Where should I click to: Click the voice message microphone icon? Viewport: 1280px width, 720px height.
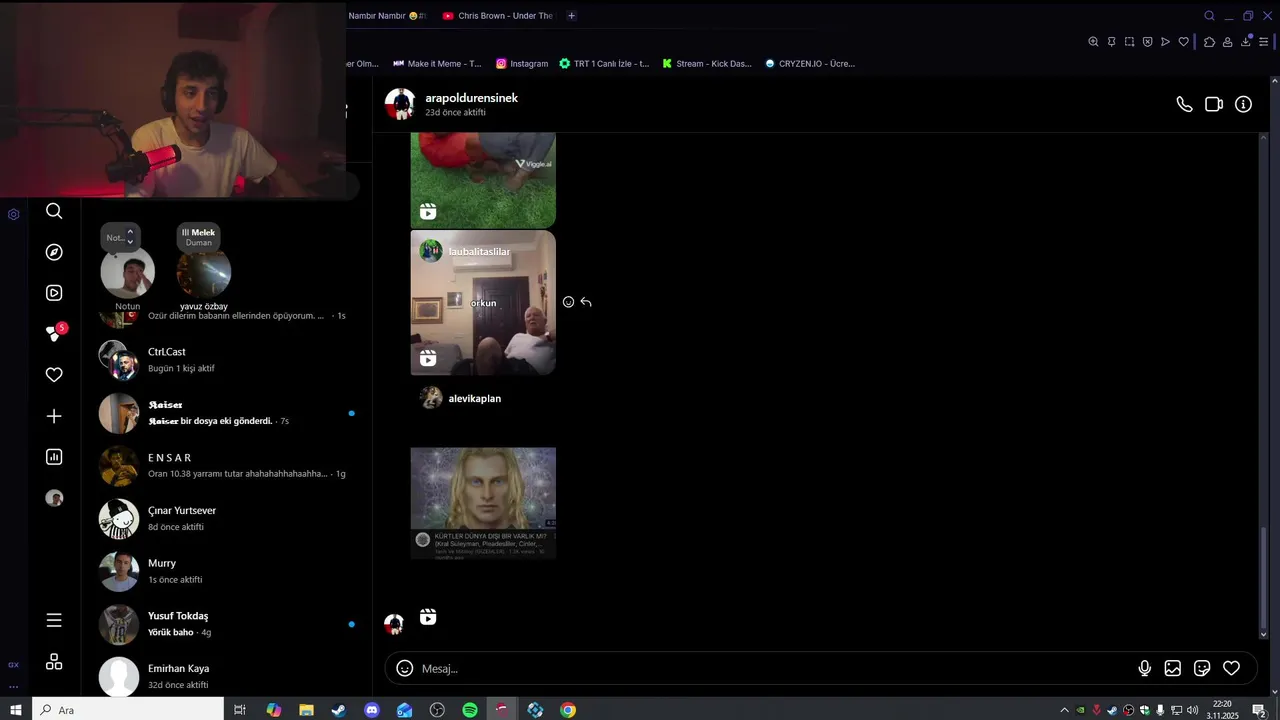(1145, 668)
